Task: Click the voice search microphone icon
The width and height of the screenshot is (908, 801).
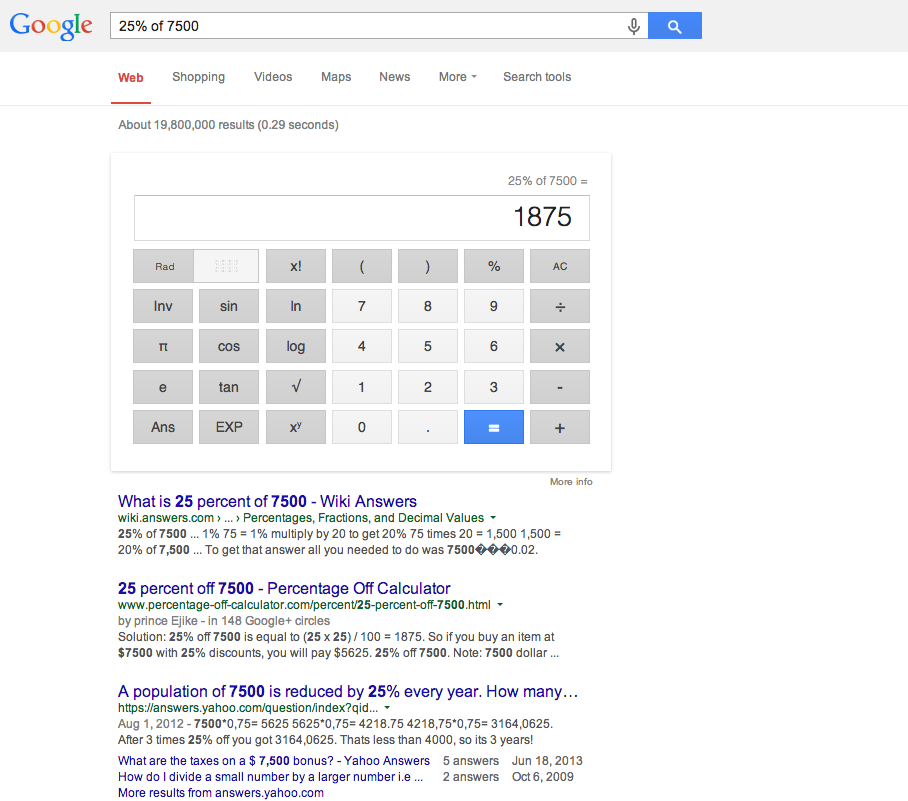Action: [634, 26]
